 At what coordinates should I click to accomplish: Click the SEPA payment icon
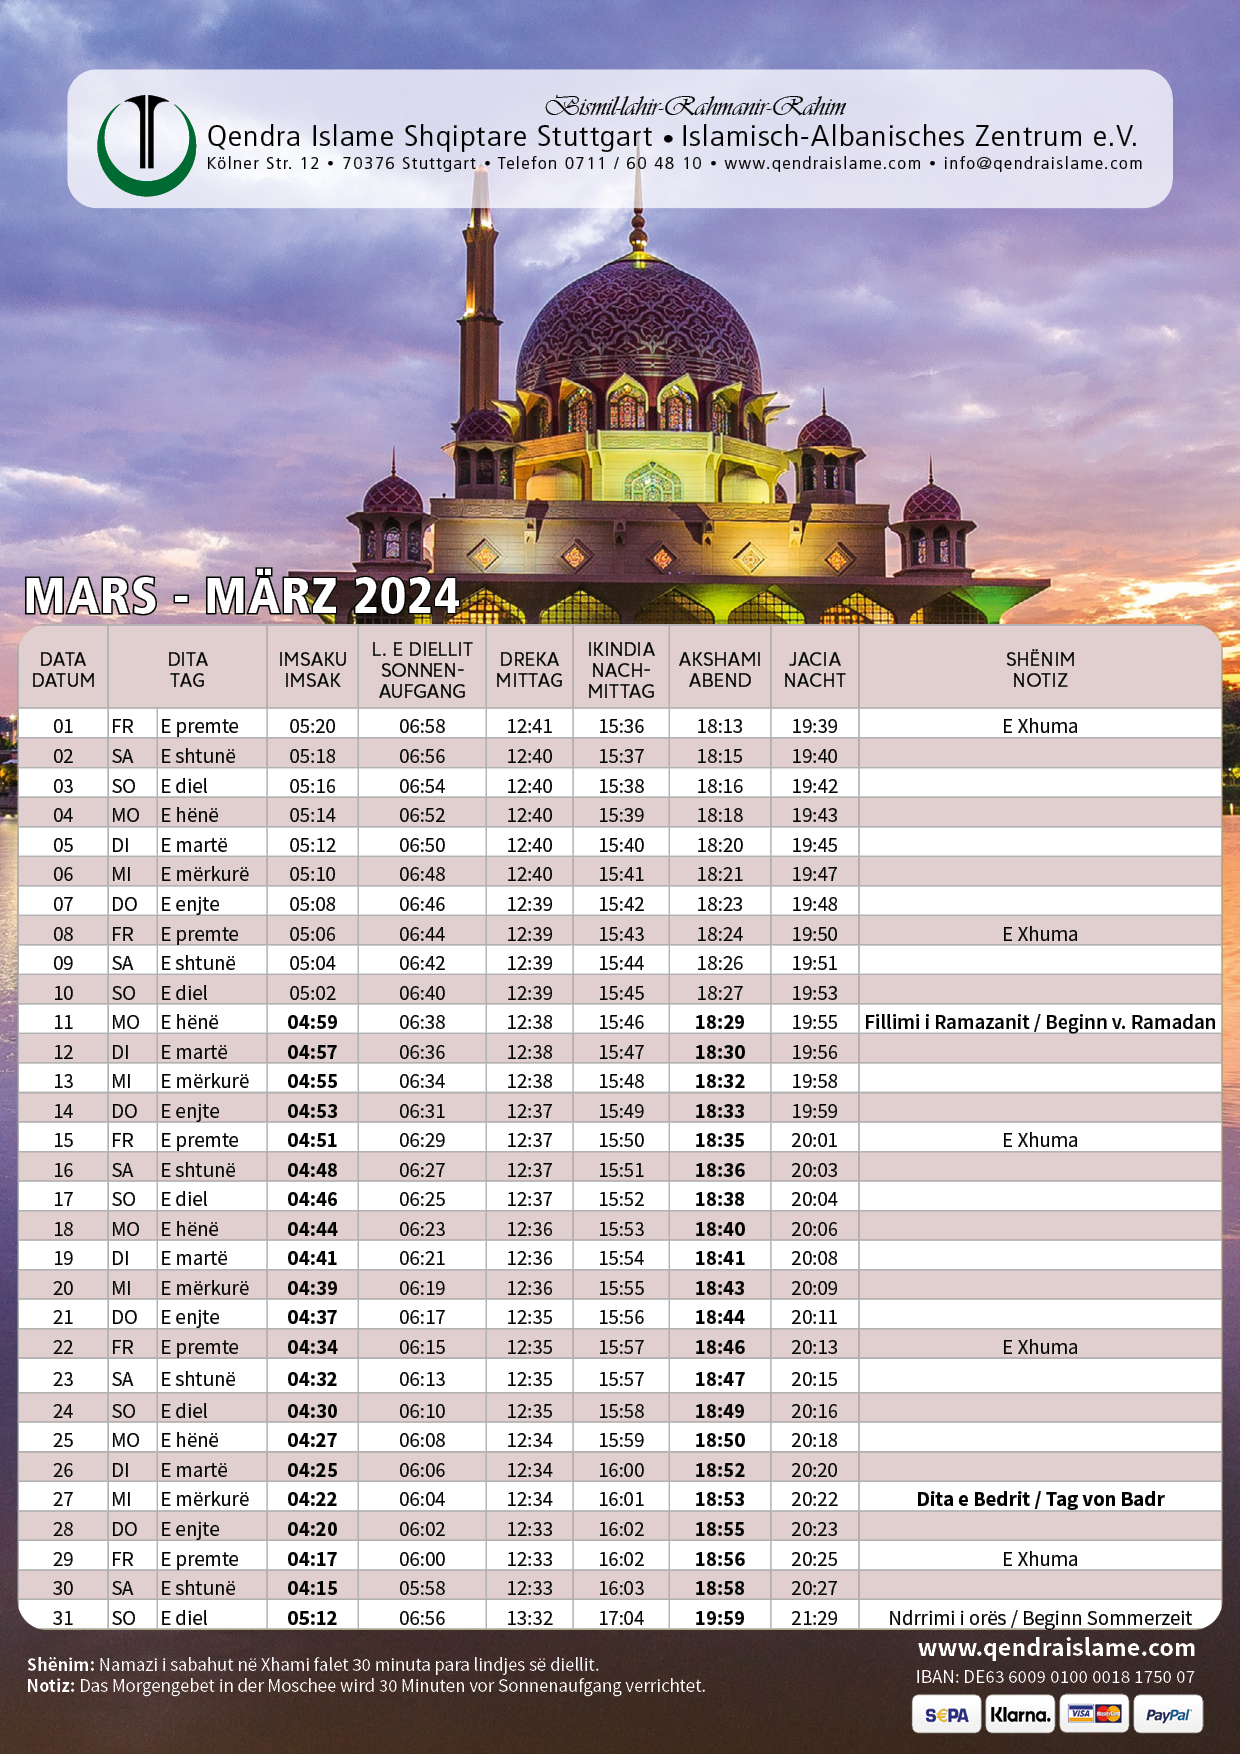click(x=946, y=1715)
